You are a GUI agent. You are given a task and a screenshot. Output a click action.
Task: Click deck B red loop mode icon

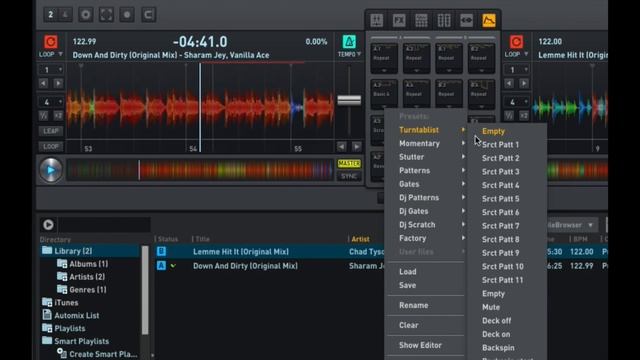pos(516,42)
